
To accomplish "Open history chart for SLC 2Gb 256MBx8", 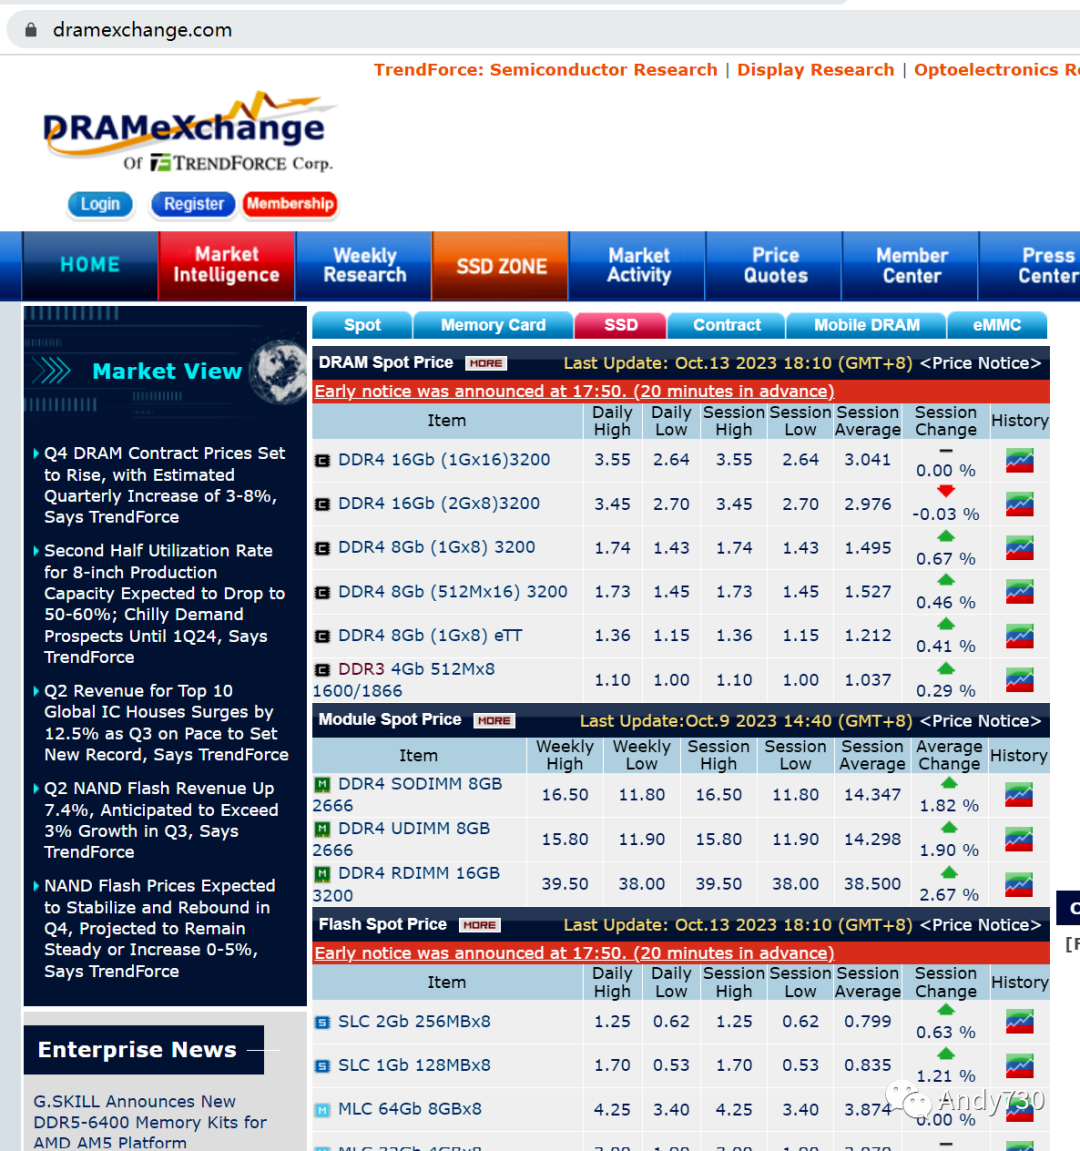I will [1019, 1022].
